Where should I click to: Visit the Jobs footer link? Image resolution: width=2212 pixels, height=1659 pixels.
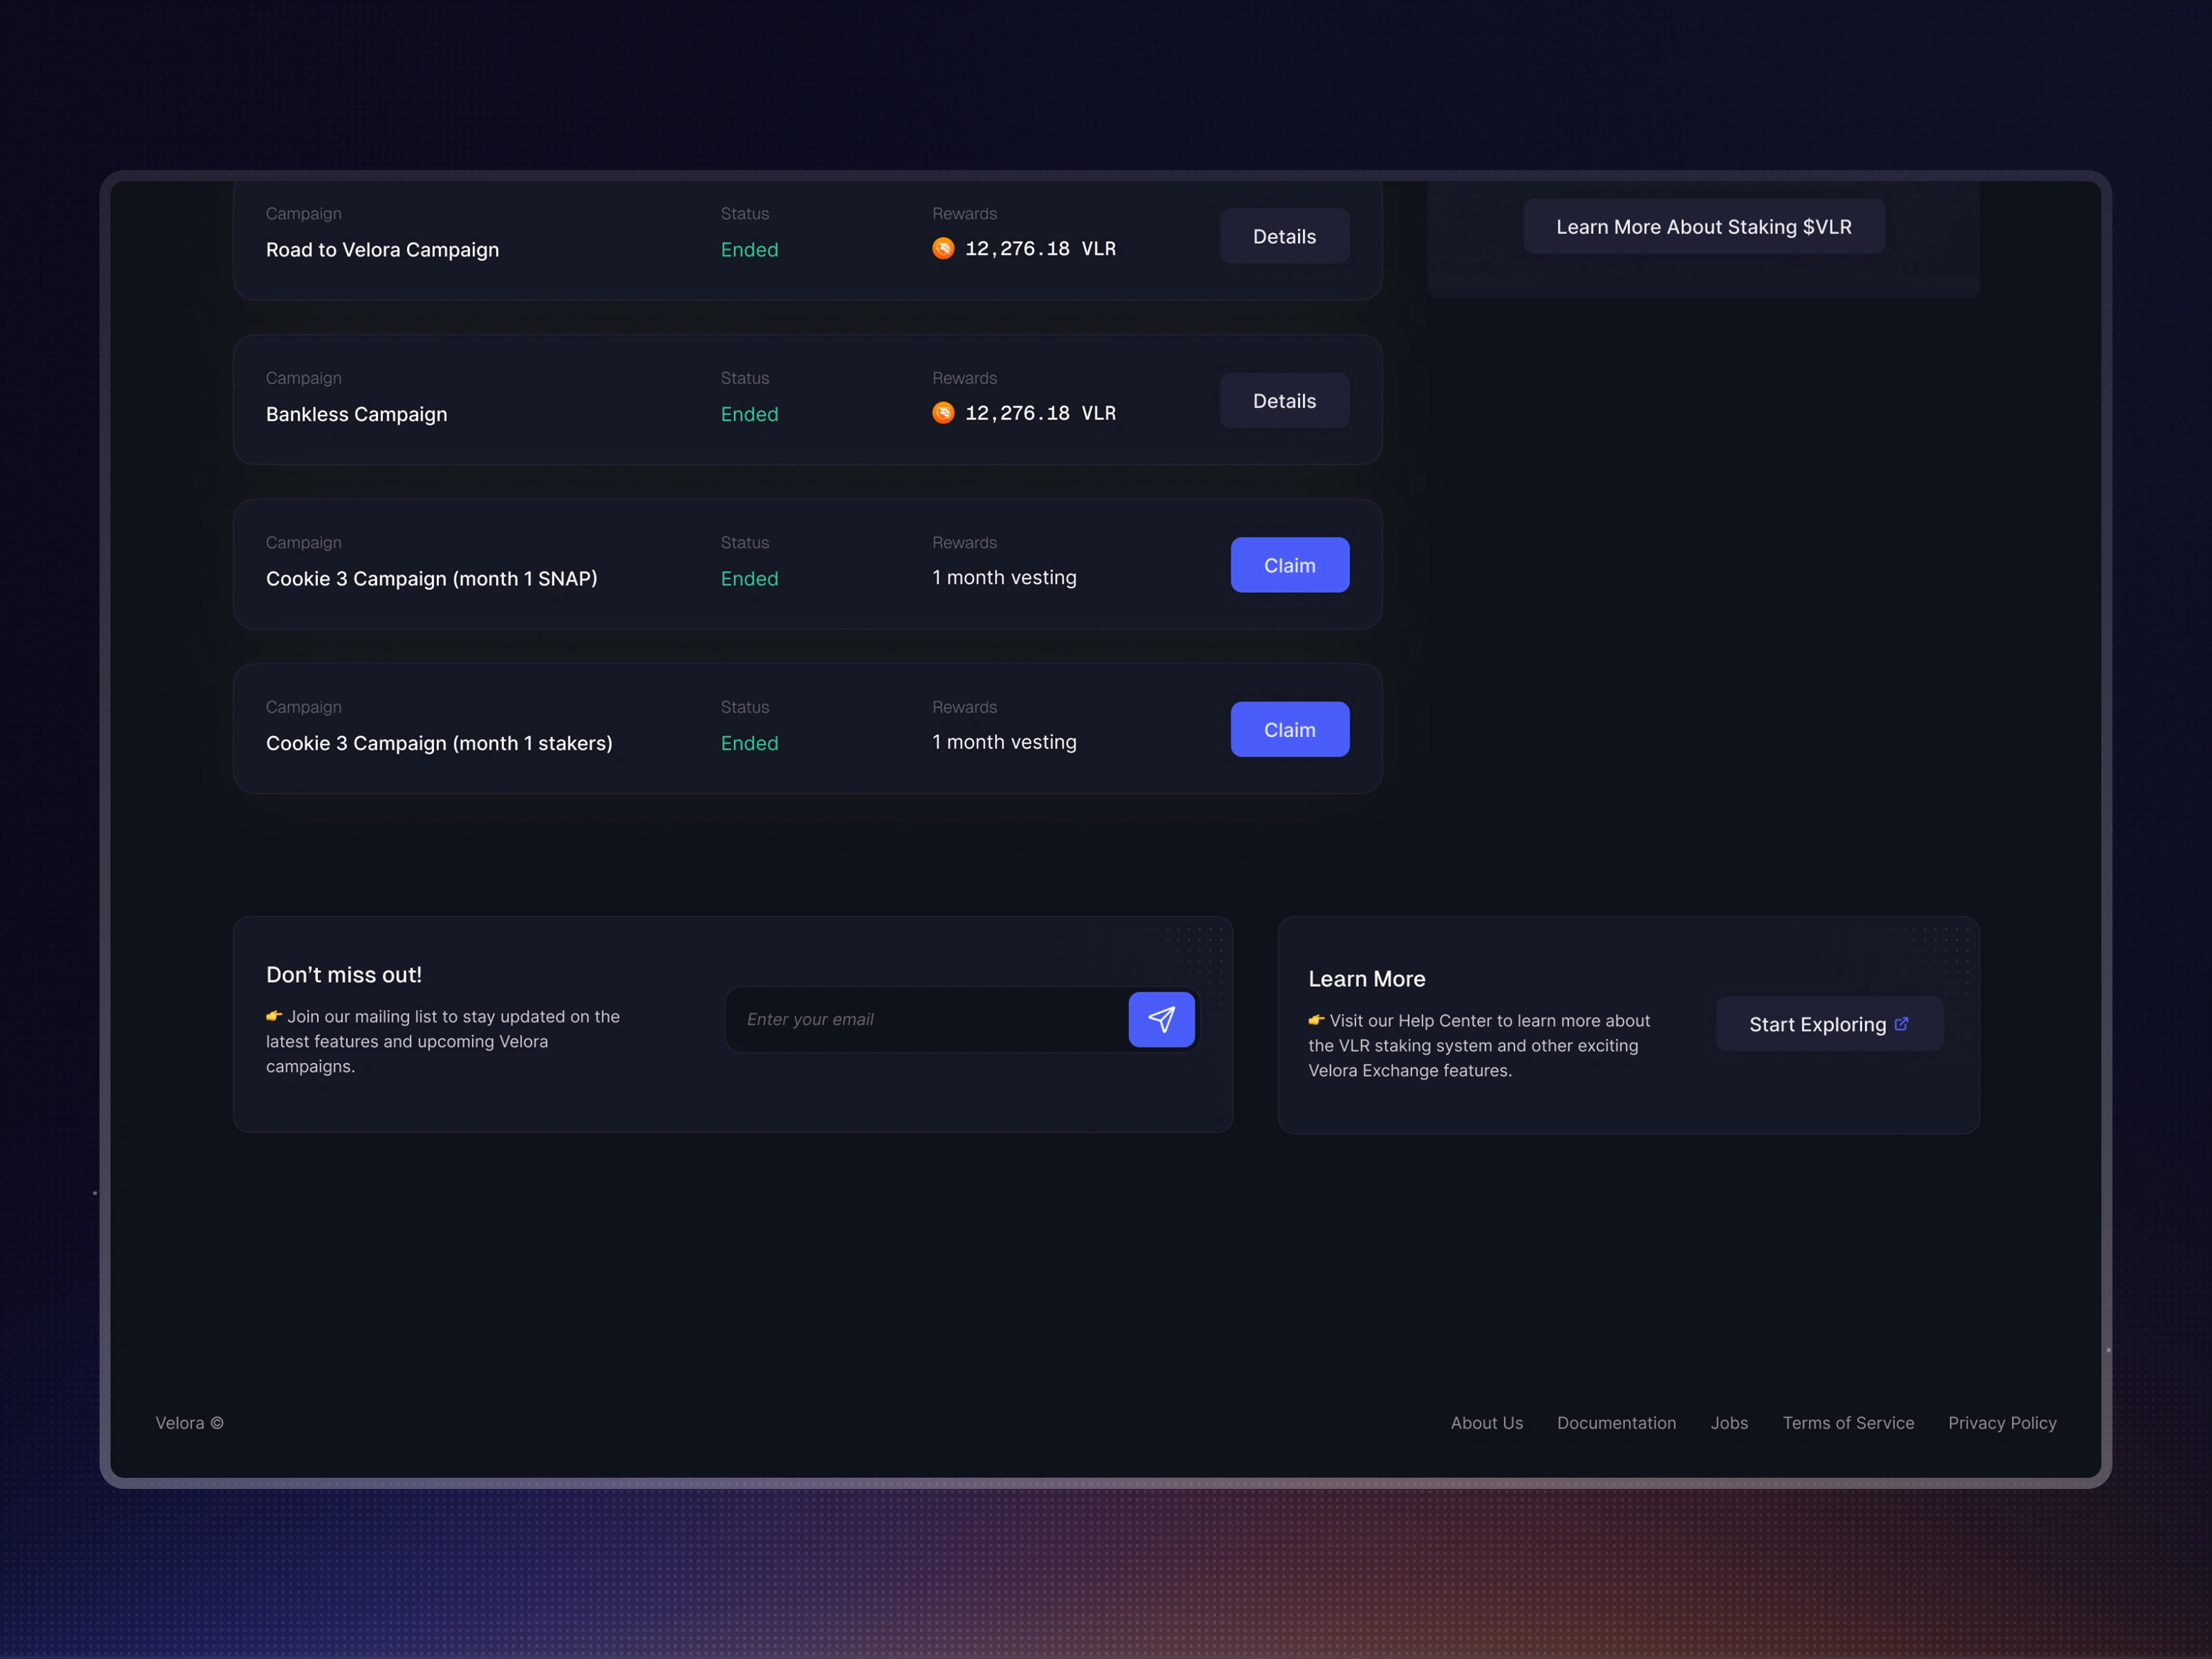click(1729, 1423)
